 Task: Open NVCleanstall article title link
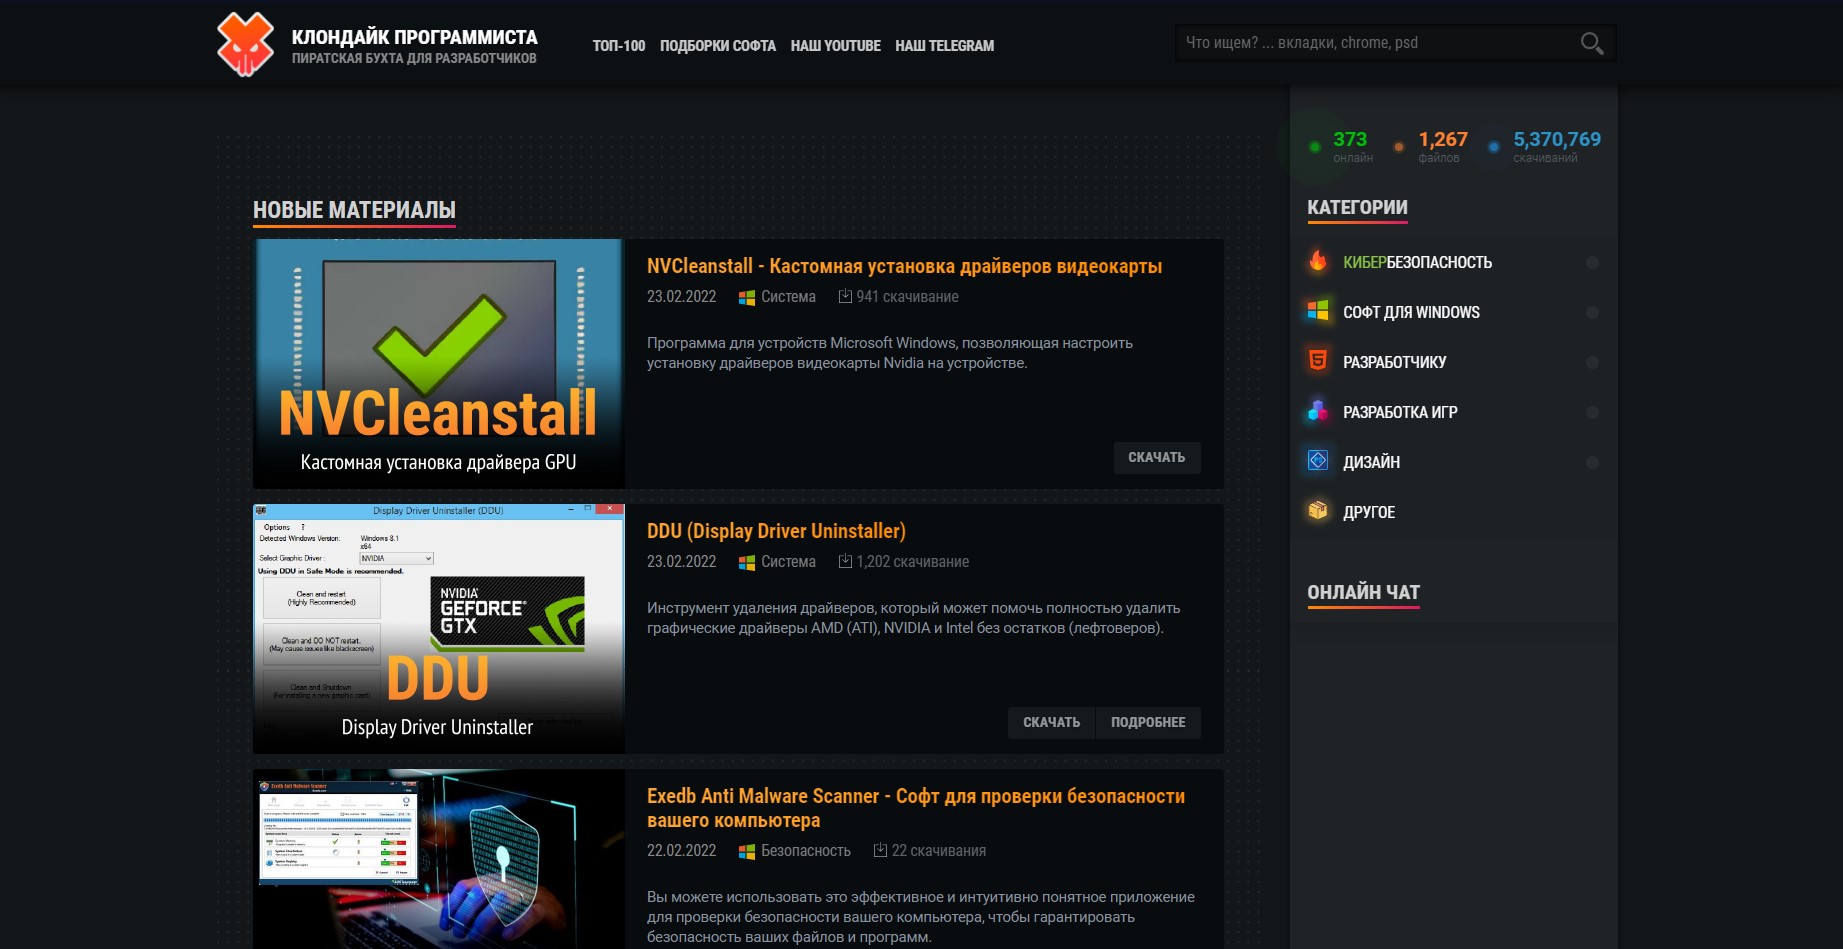tap(904, 266)
